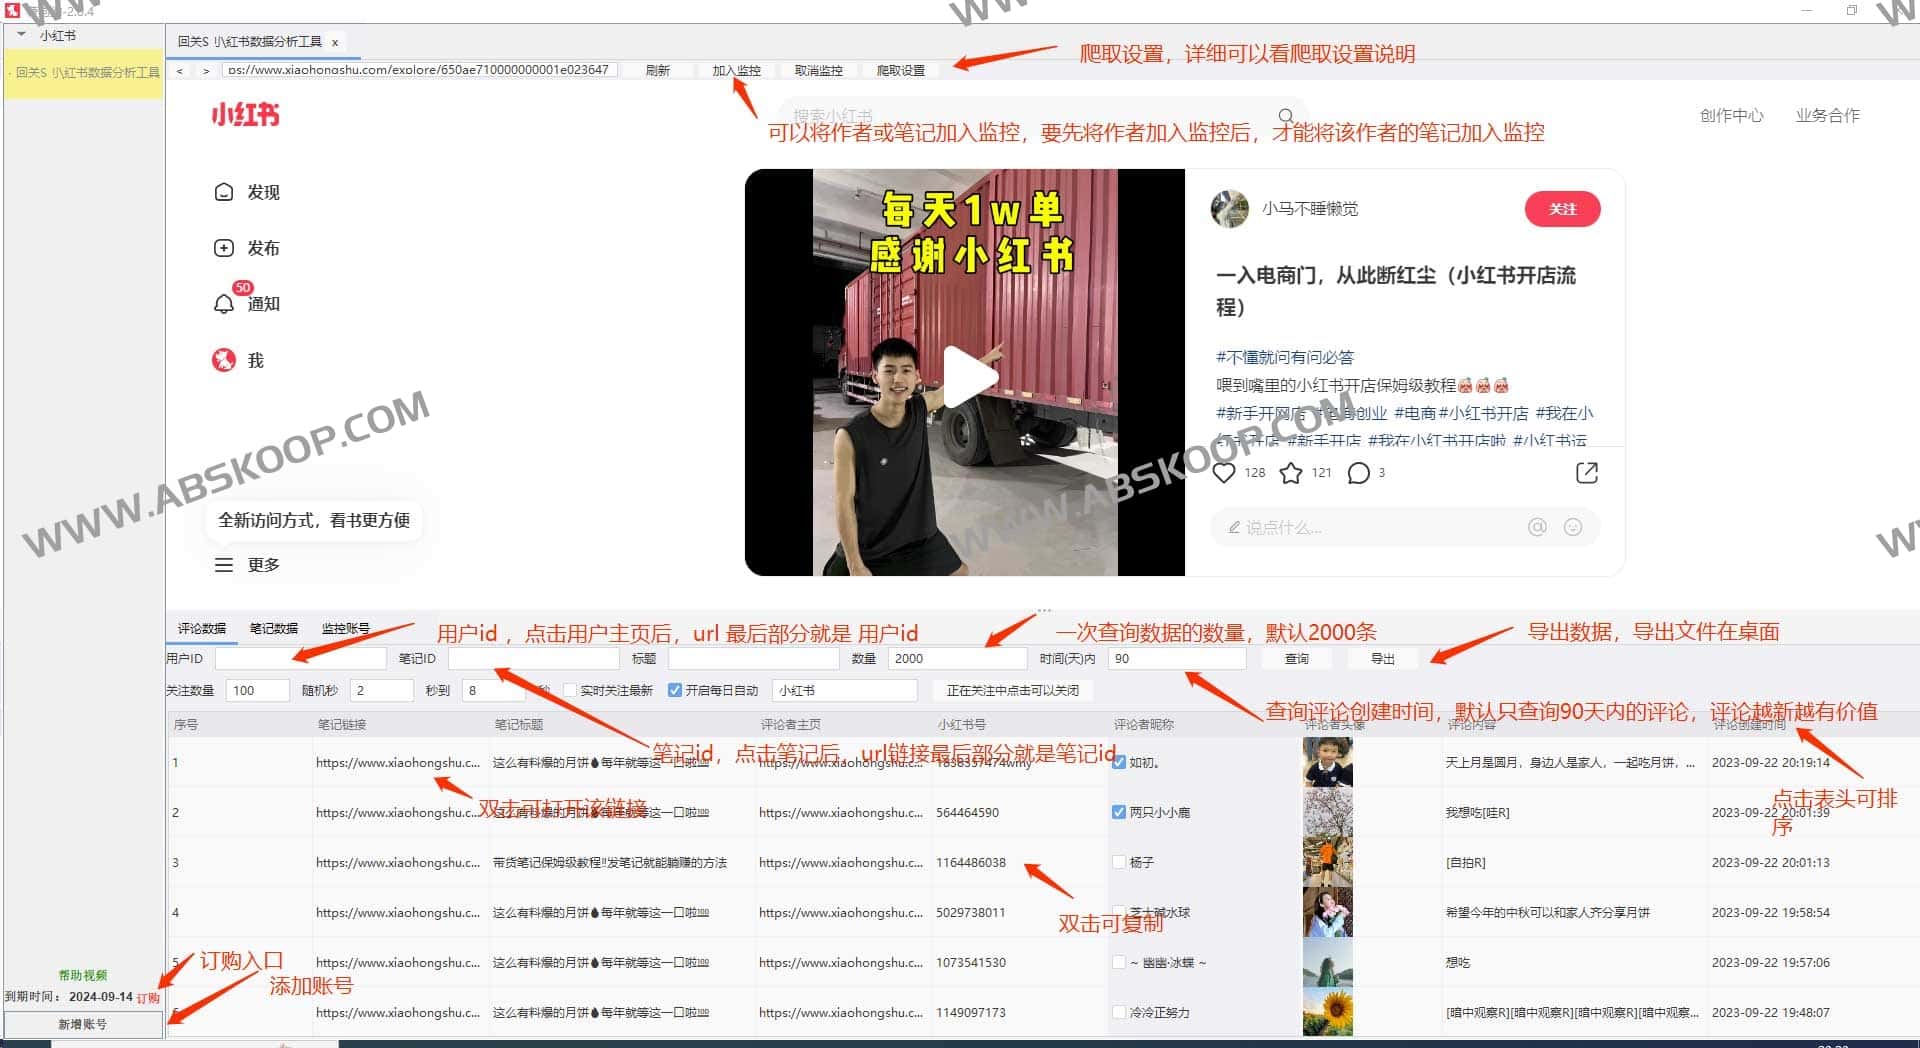This screenshot has height=1048, width=1920.
Task: Expand the 更多 sidebar menu
Action: pyautogui.click(x=224, y=564)
